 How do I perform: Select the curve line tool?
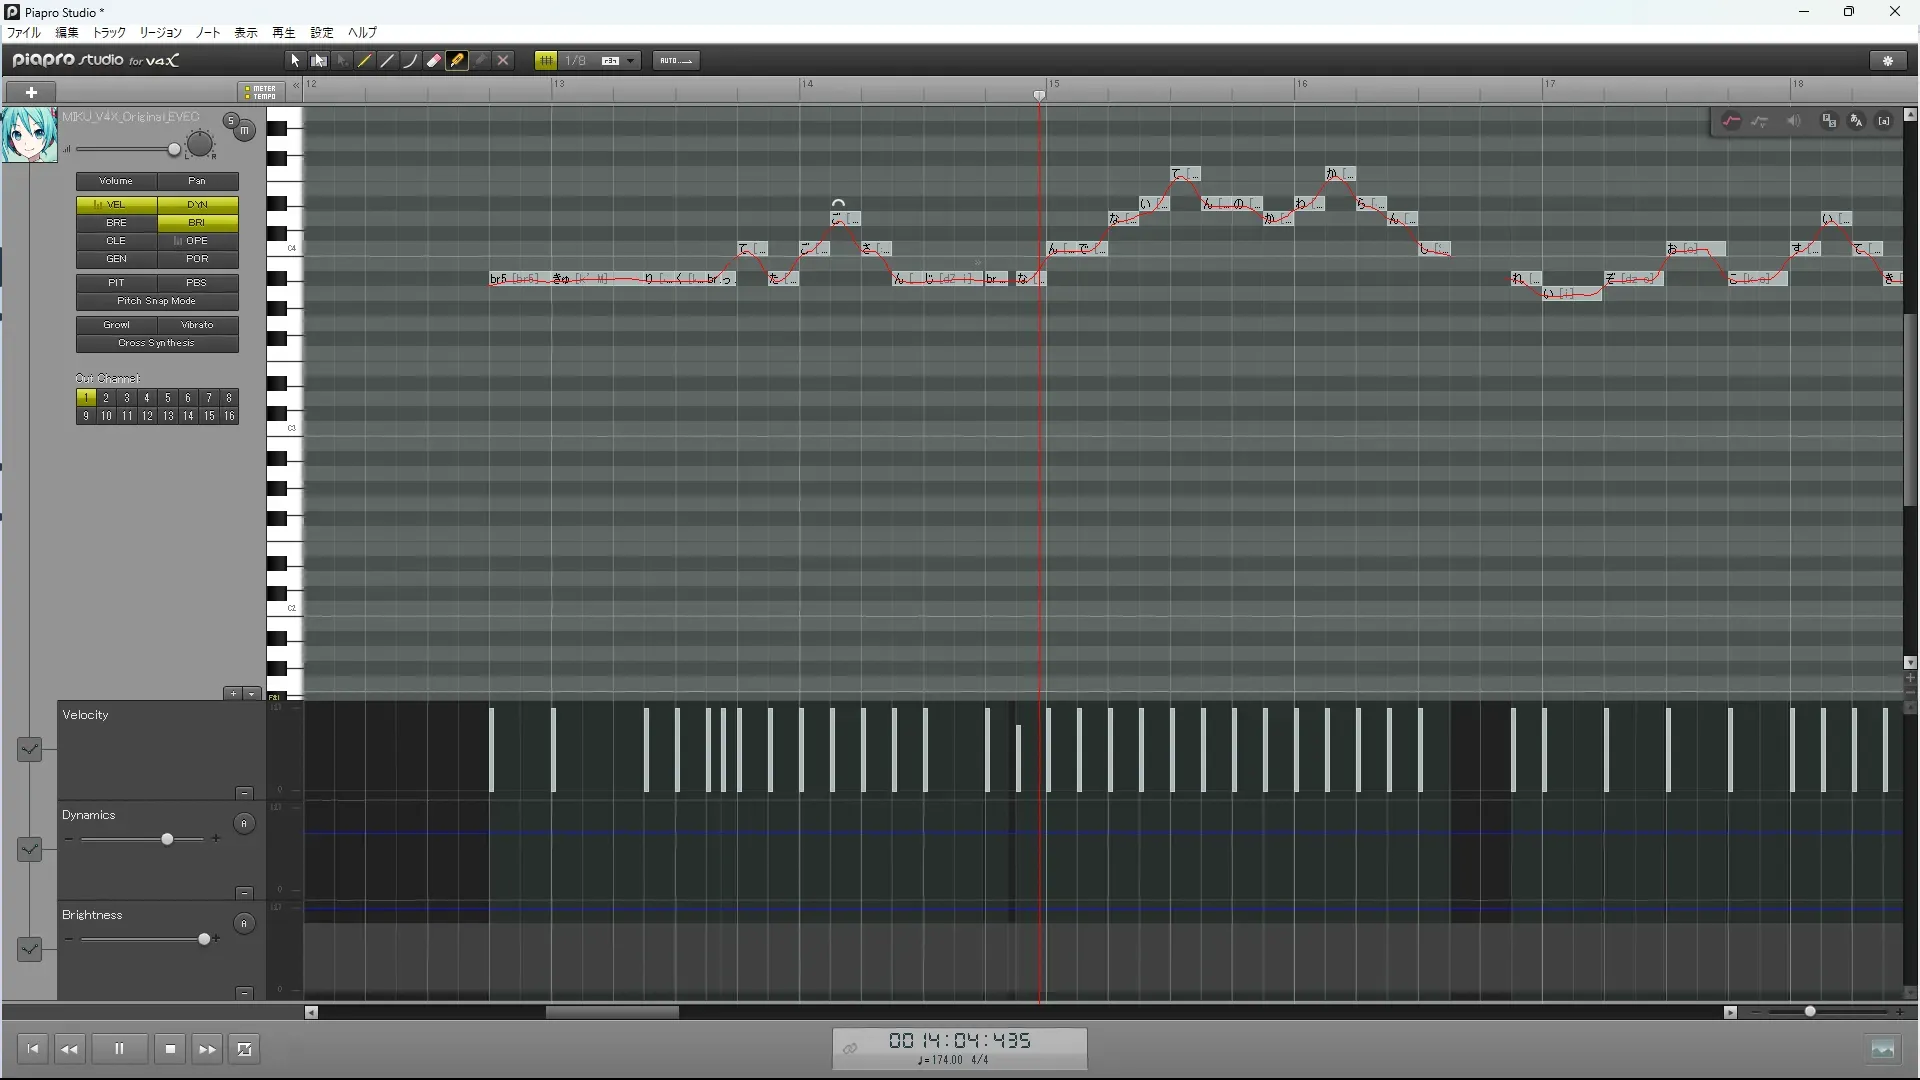point(411,61)
